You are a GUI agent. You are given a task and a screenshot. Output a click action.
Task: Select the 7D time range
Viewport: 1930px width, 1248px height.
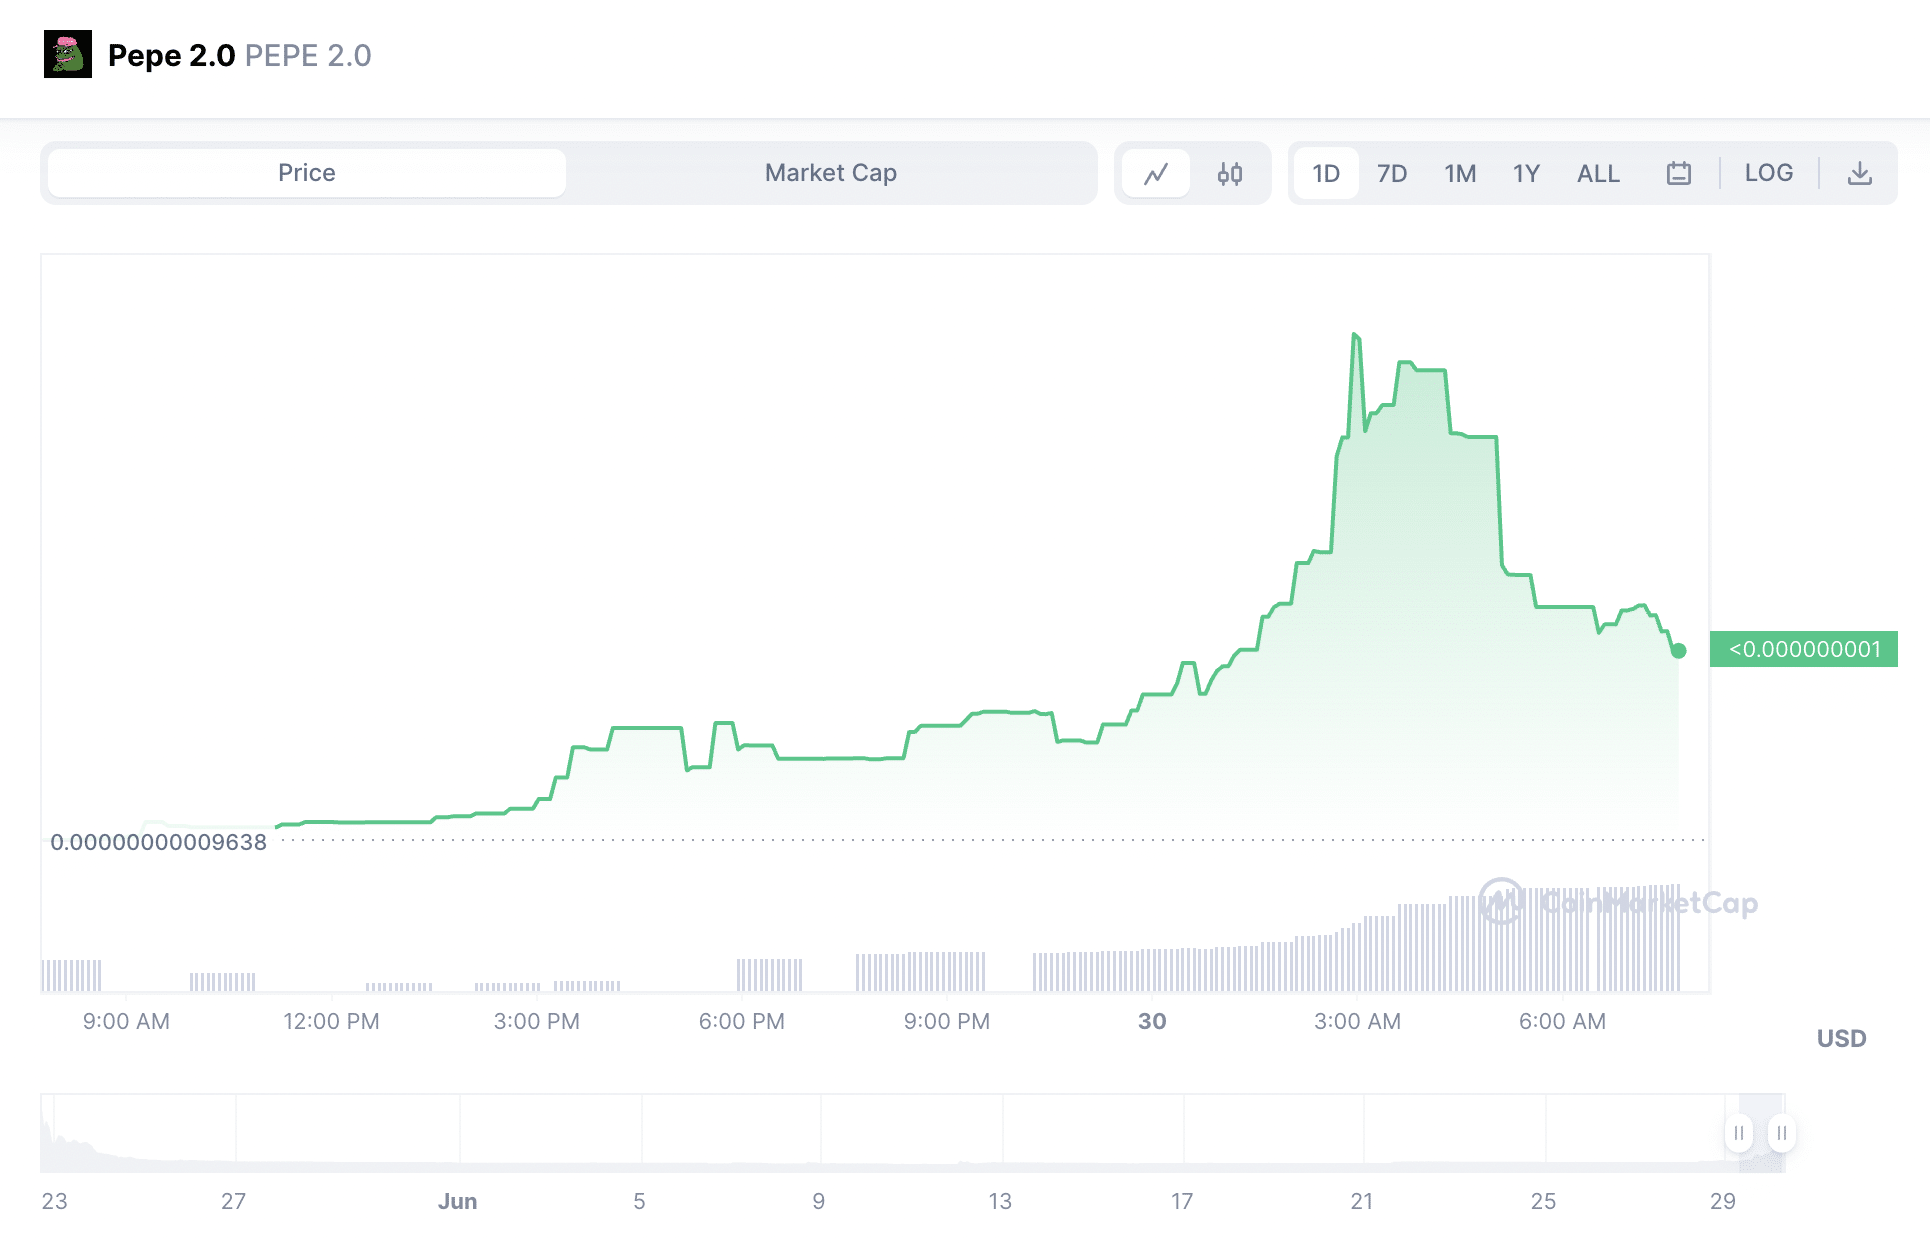(1392, 173)
